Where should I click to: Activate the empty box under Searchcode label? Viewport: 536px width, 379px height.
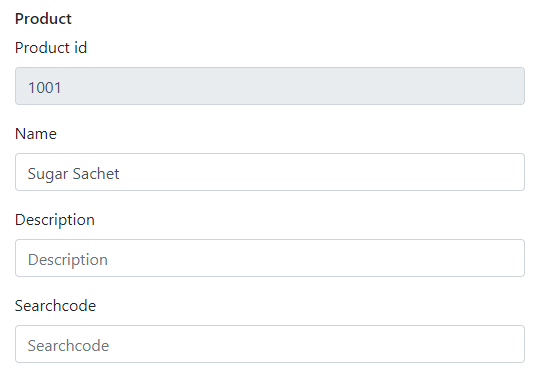270,344
